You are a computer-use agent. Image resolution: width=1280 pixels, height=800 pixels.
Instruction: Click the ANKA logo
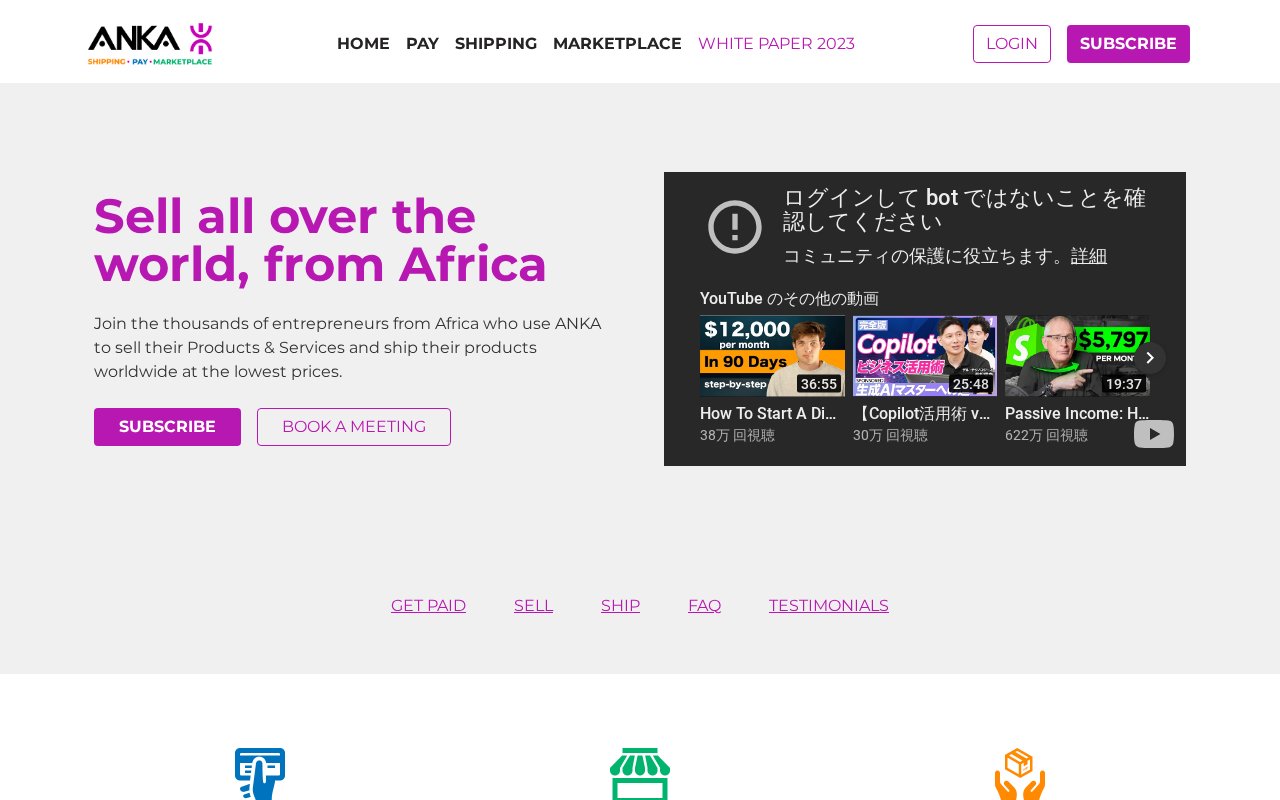[150, 44]
